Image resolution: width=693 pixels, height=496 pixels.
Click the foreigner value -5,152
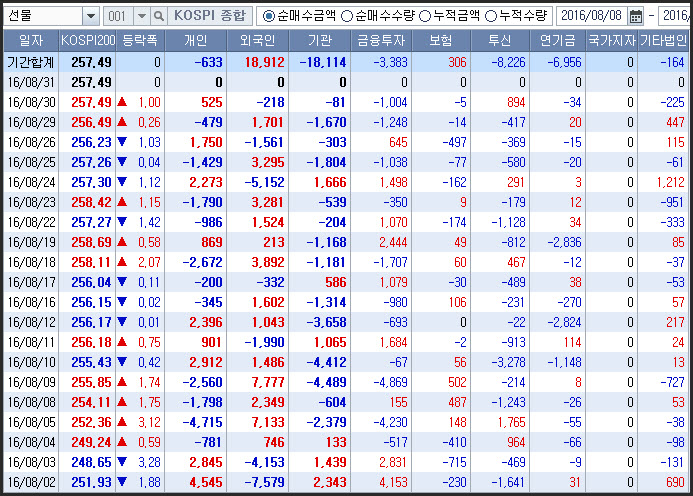pos(264,182)
